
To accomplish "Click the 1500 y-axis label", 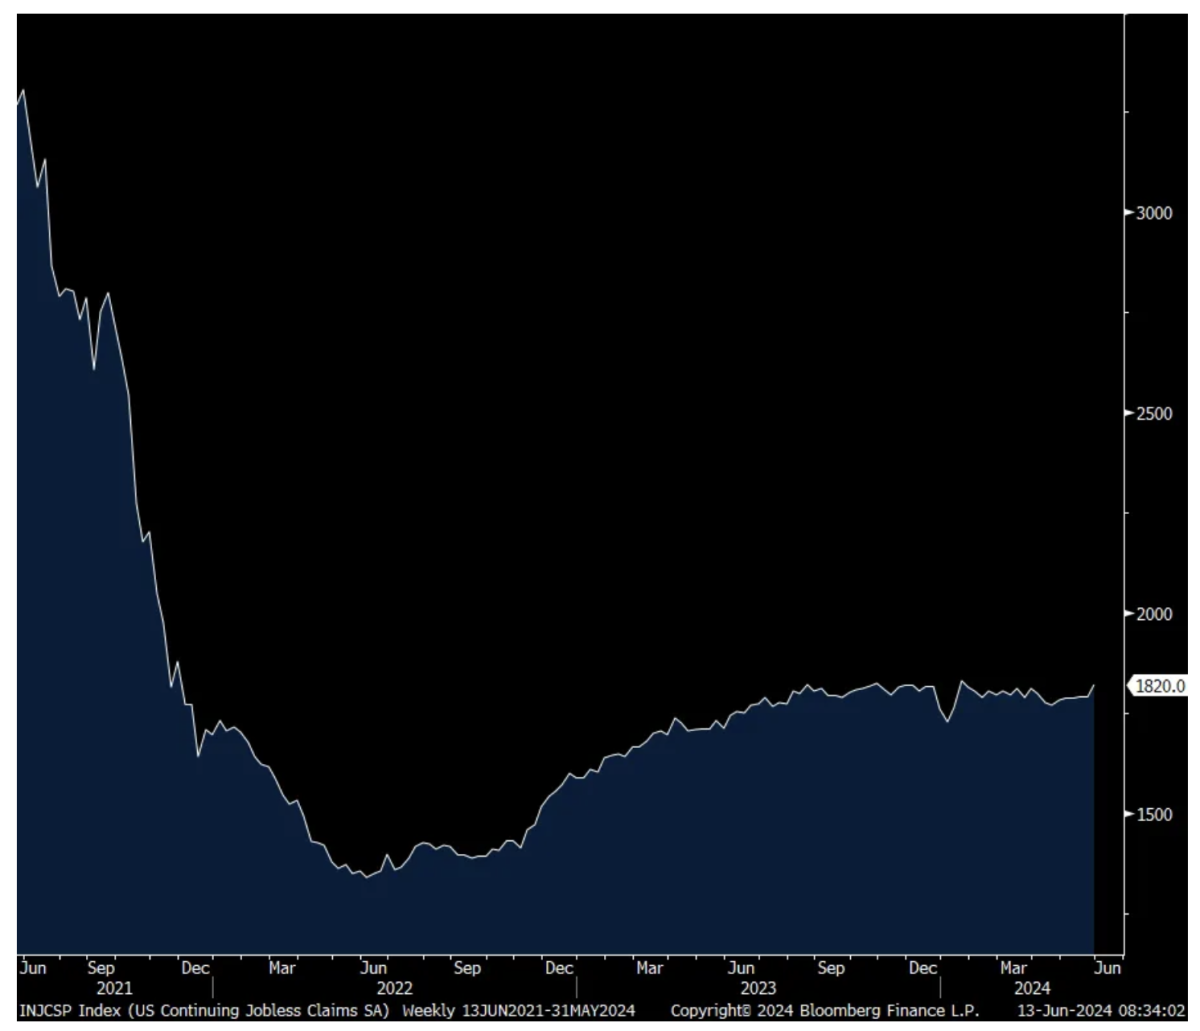I will [x=1153, y=814].
